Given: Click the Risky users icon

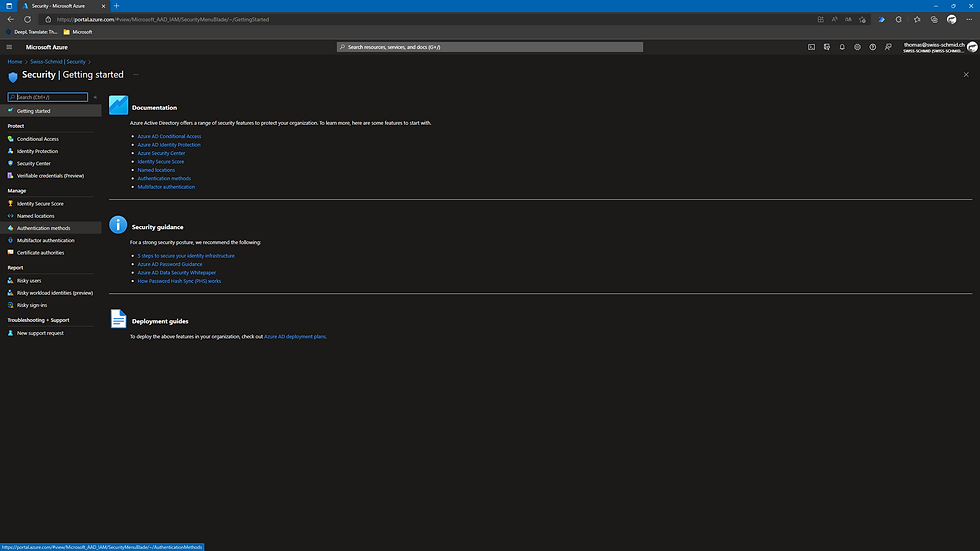Looking at the screenshot, I should pyautogui.click(x=11, y=280).
